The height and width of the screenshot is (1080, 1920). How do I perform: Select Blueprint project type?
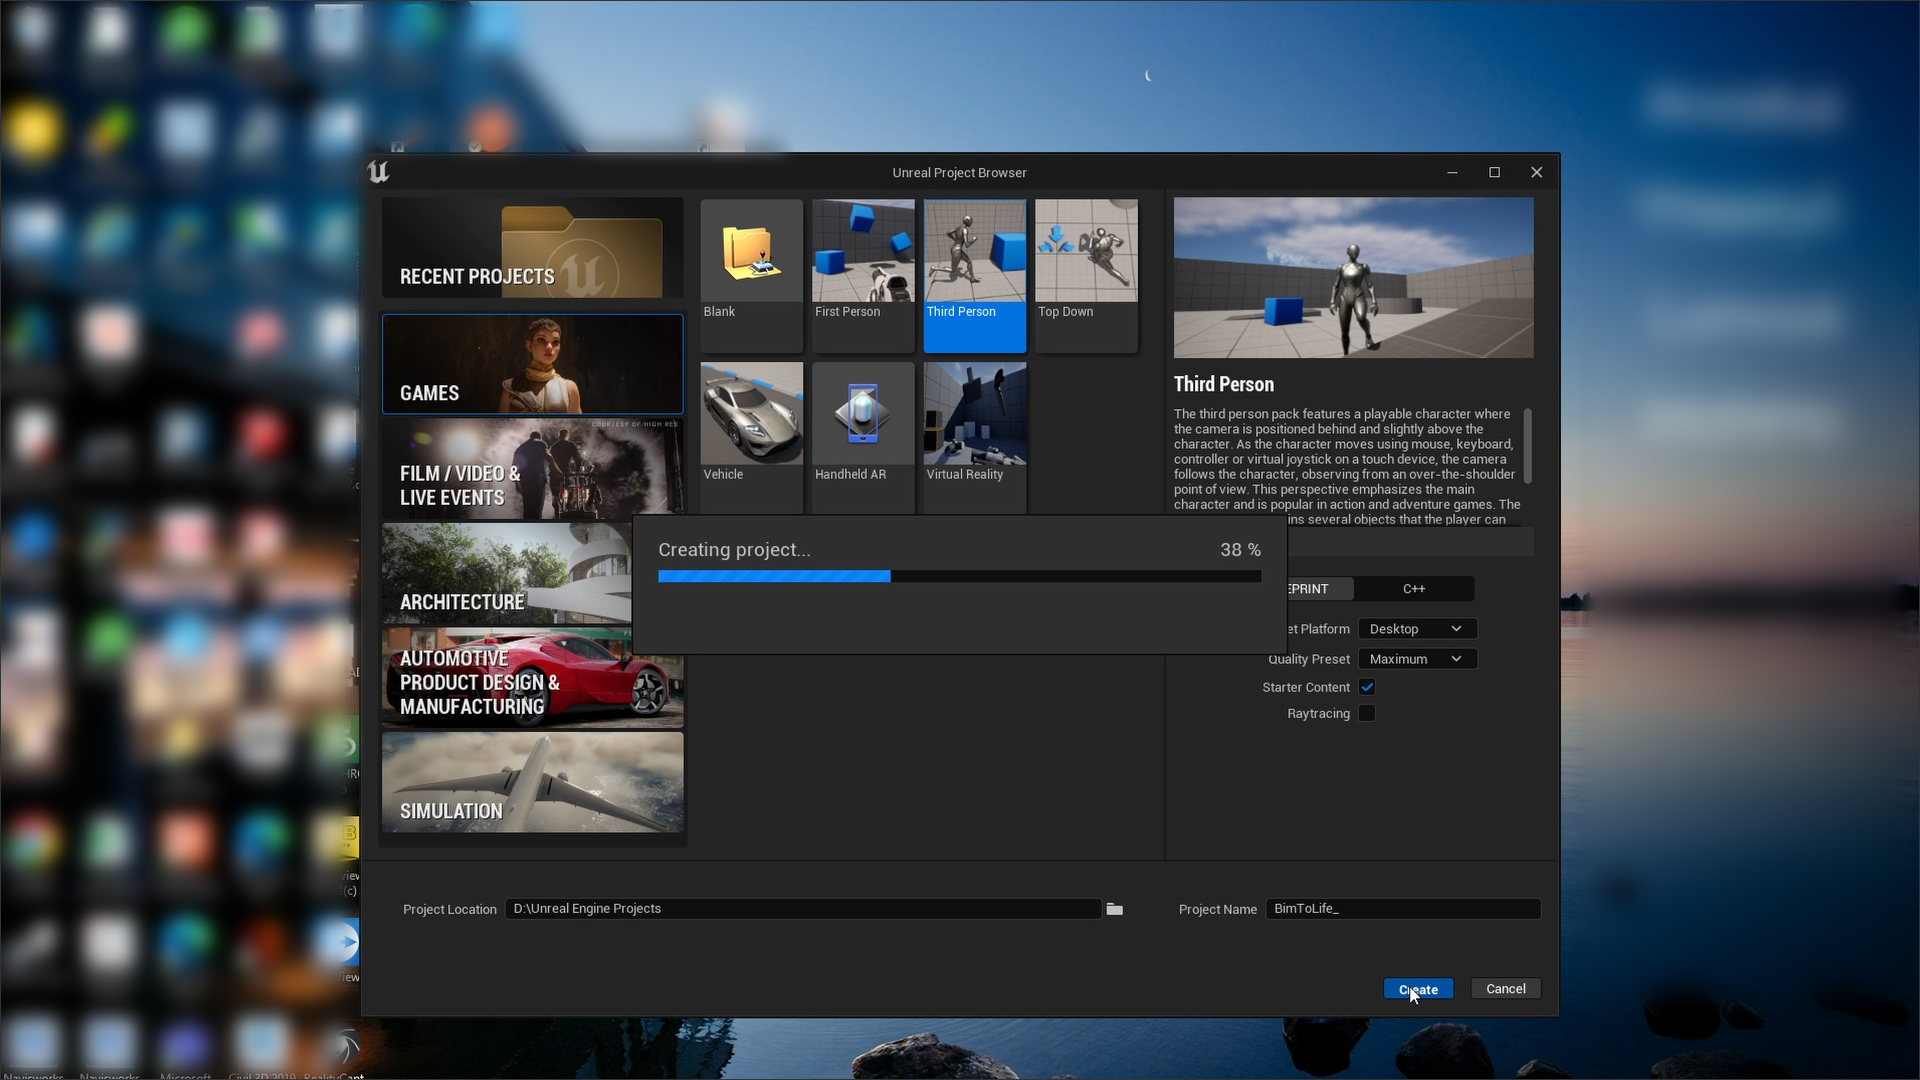point(1320,589)
